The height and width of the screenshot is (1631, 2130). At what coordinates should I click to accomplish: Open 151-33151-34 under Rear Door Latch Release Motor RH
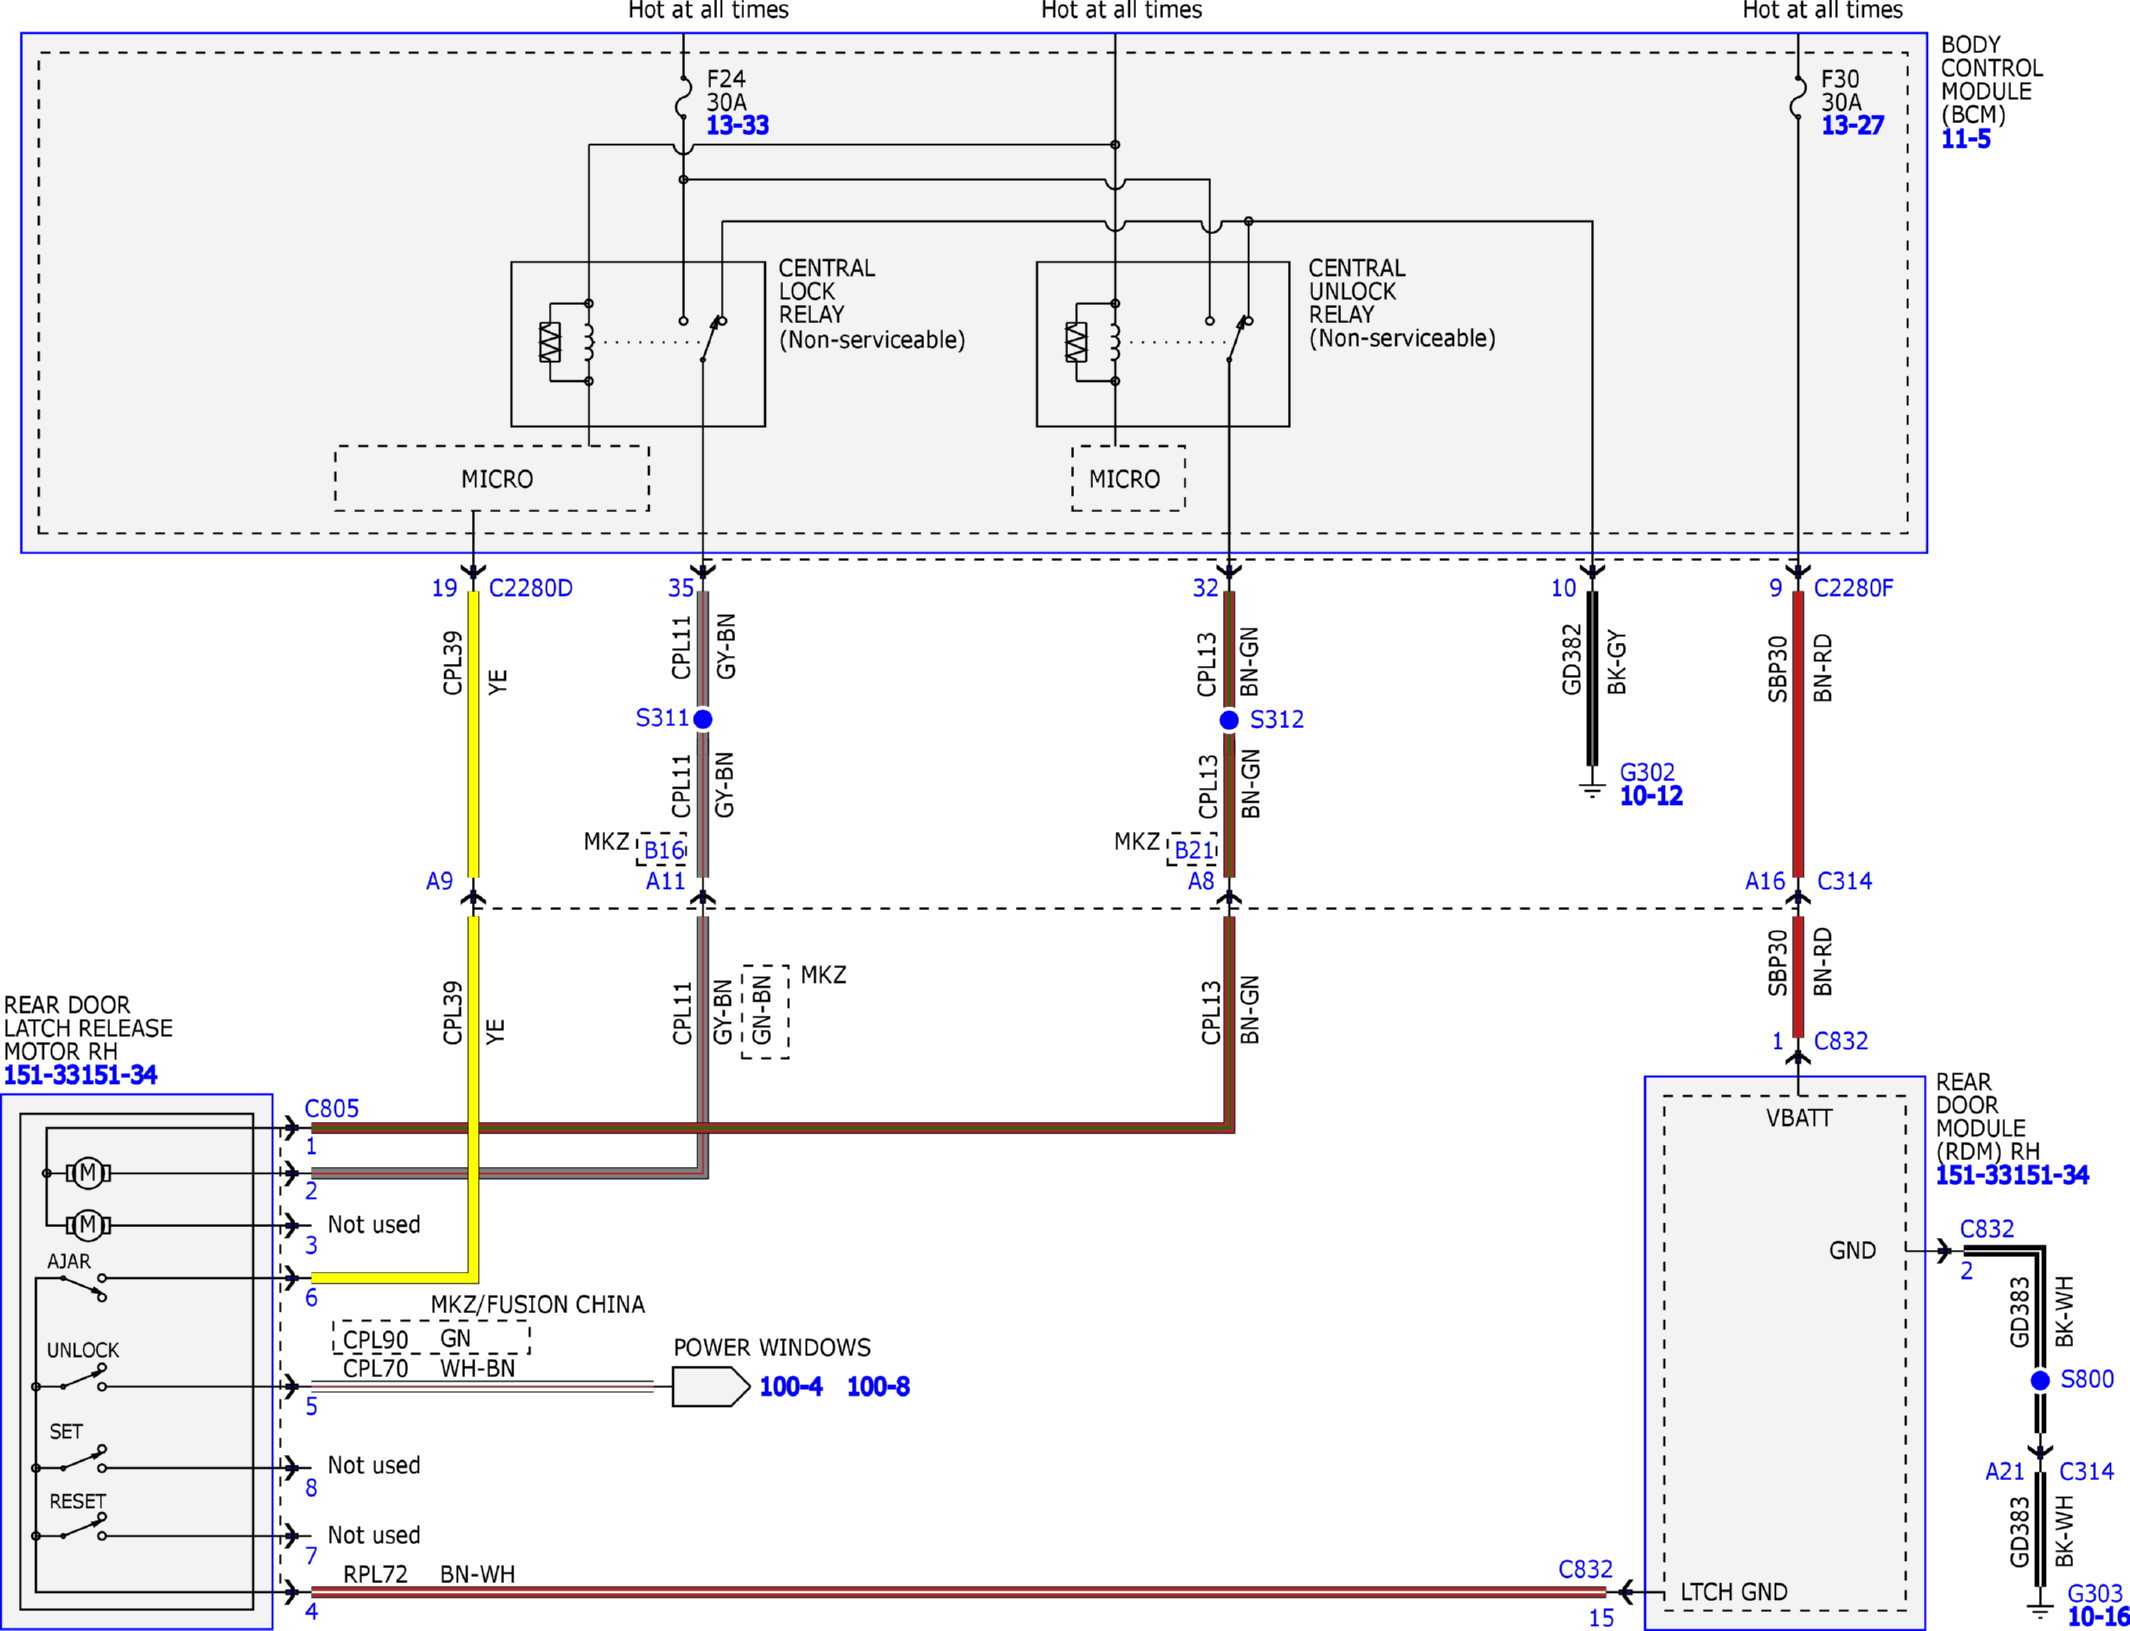[x=80, y=1075]
